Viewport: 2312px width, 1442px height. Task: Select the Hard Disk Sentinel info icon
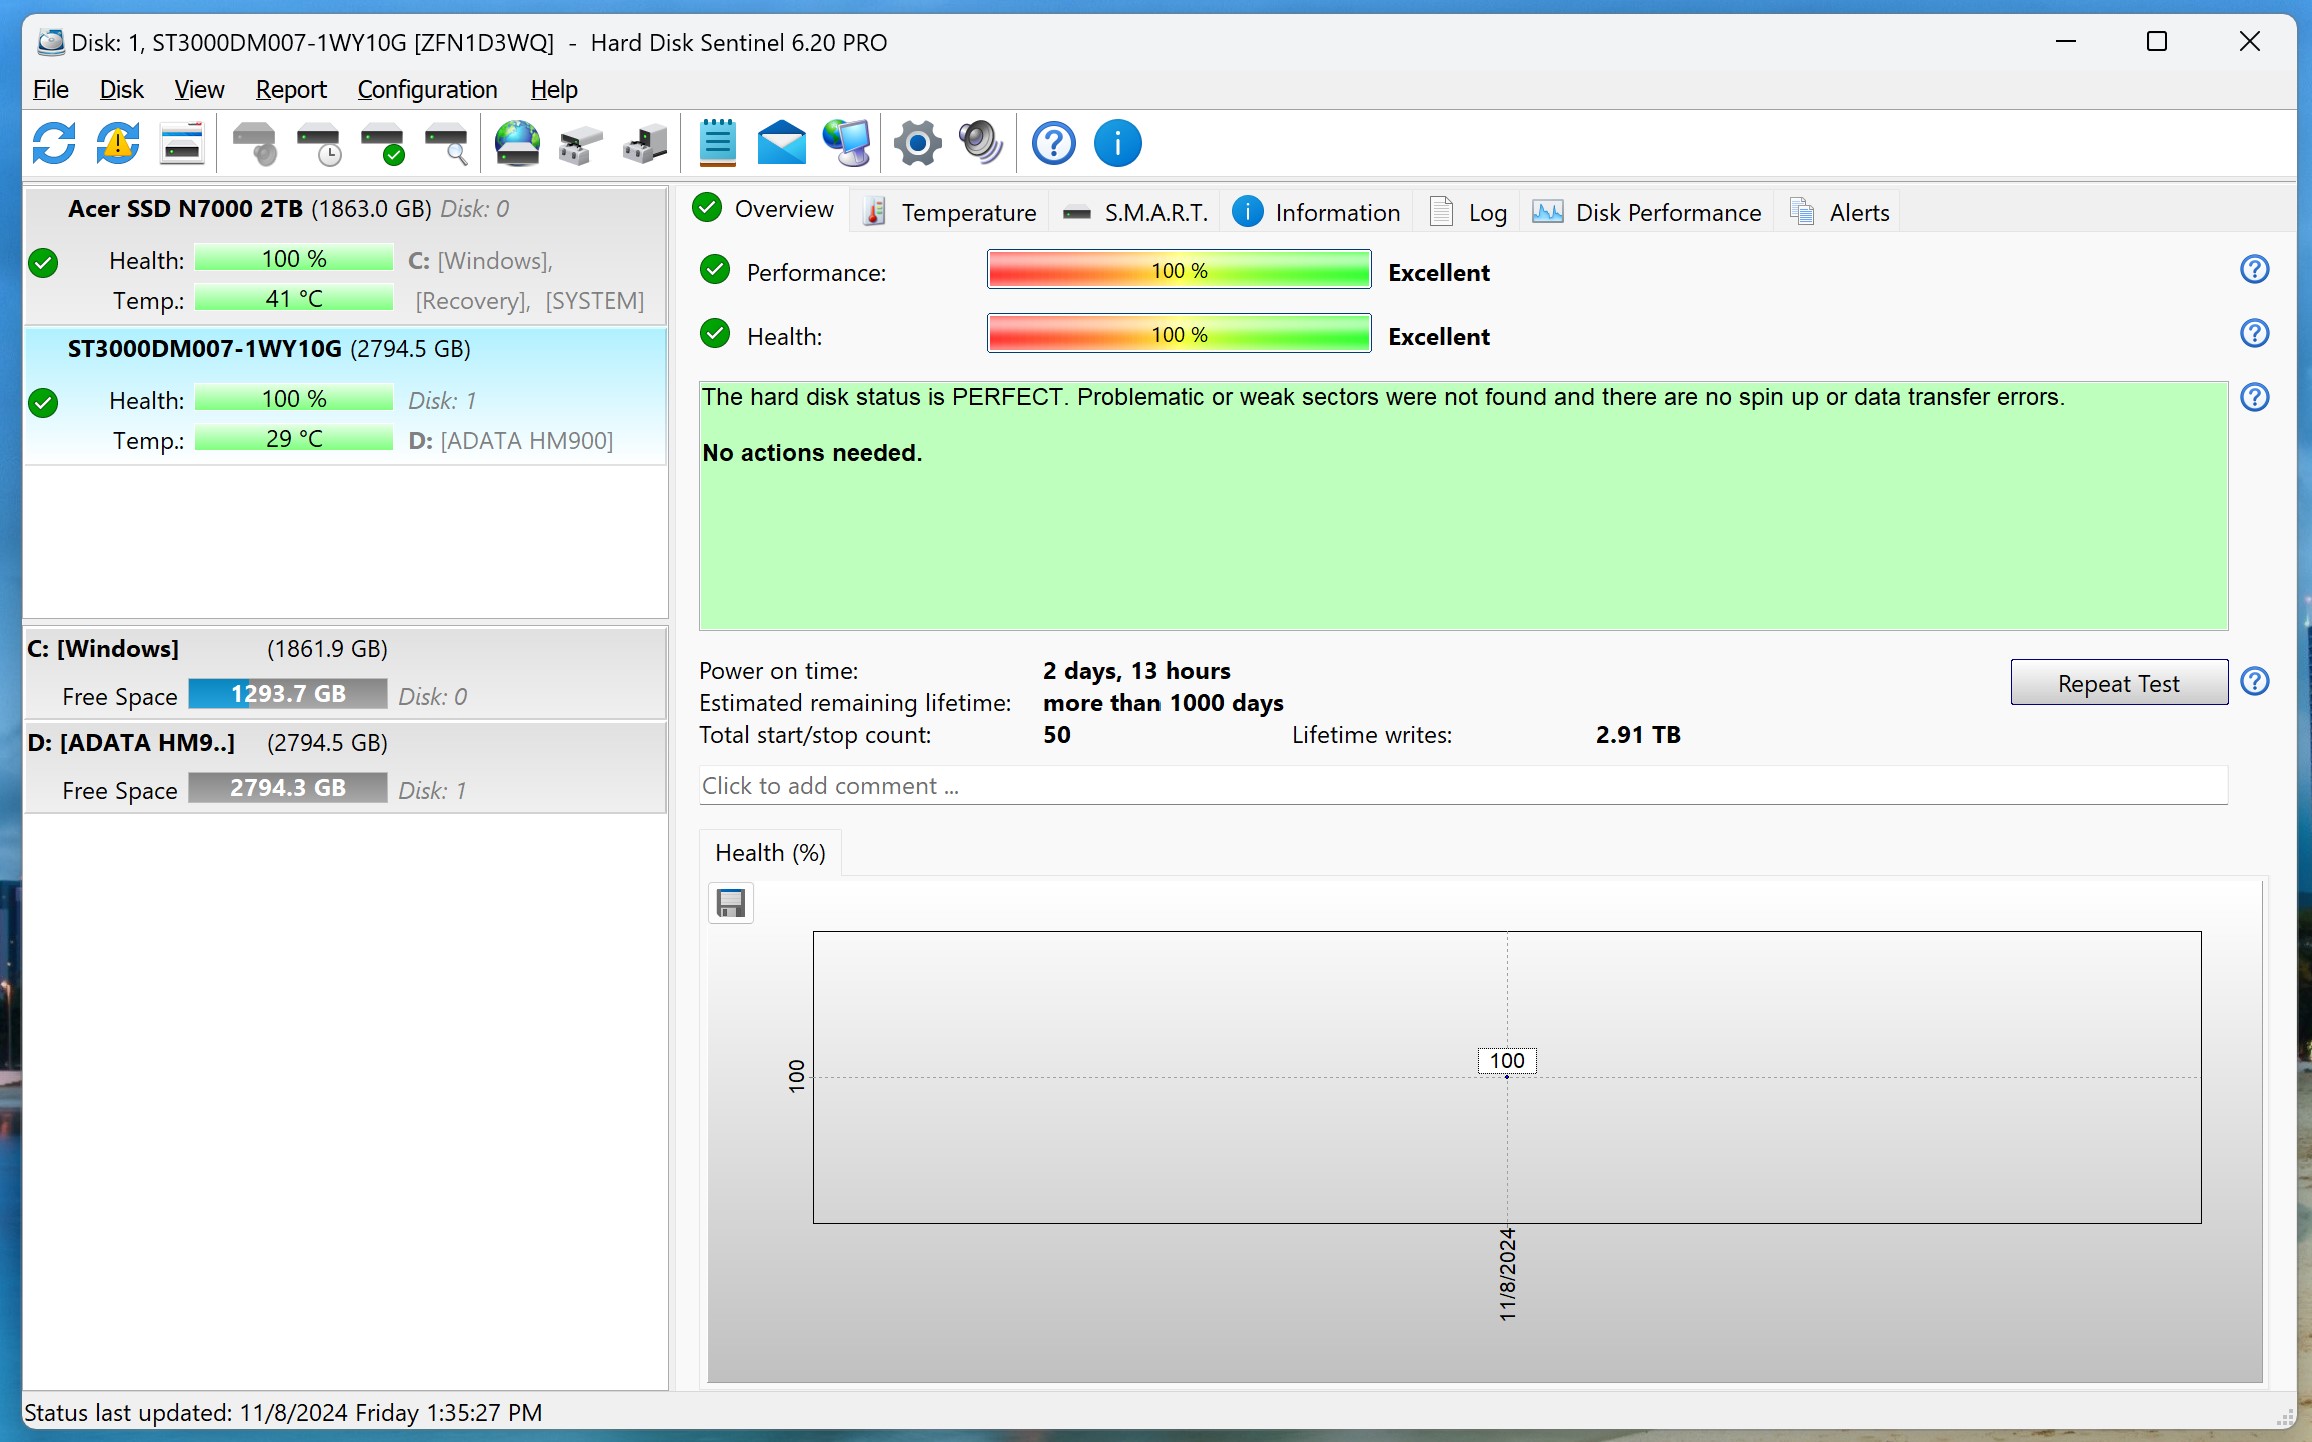(x=1114, y=143)
